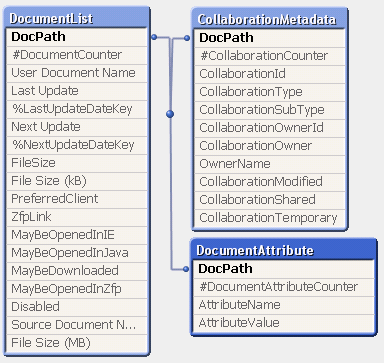Viewport: 384px width, 363px height.
Task: Click the connector dot beside DocumentList DocPath
Action: point(154,37)
